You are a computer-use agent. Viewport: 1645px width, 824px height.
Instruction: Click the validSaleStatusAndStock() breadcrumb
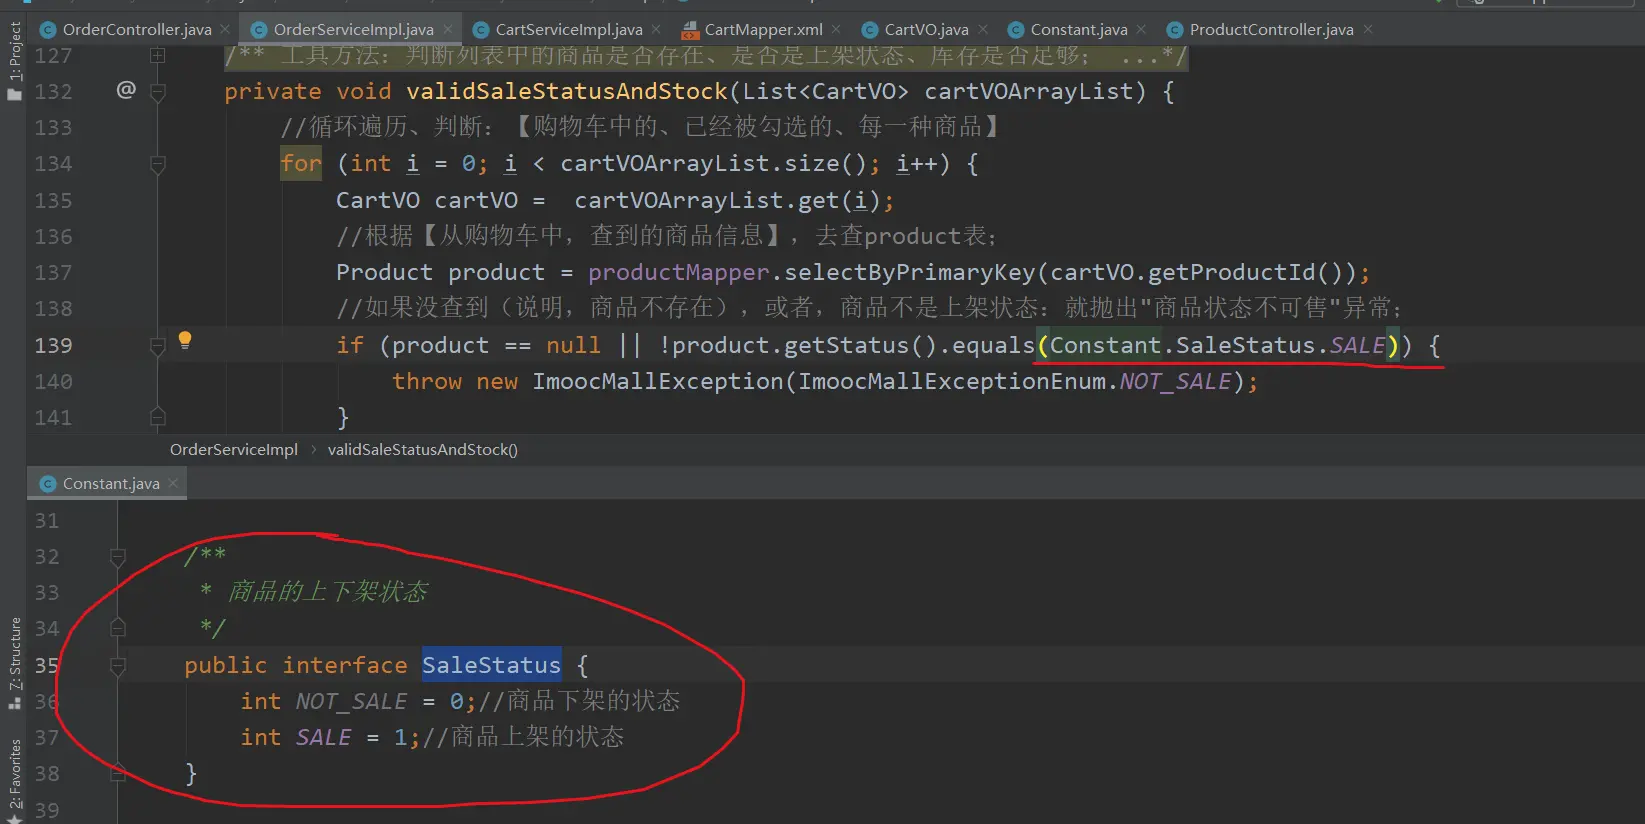point(423,450)
